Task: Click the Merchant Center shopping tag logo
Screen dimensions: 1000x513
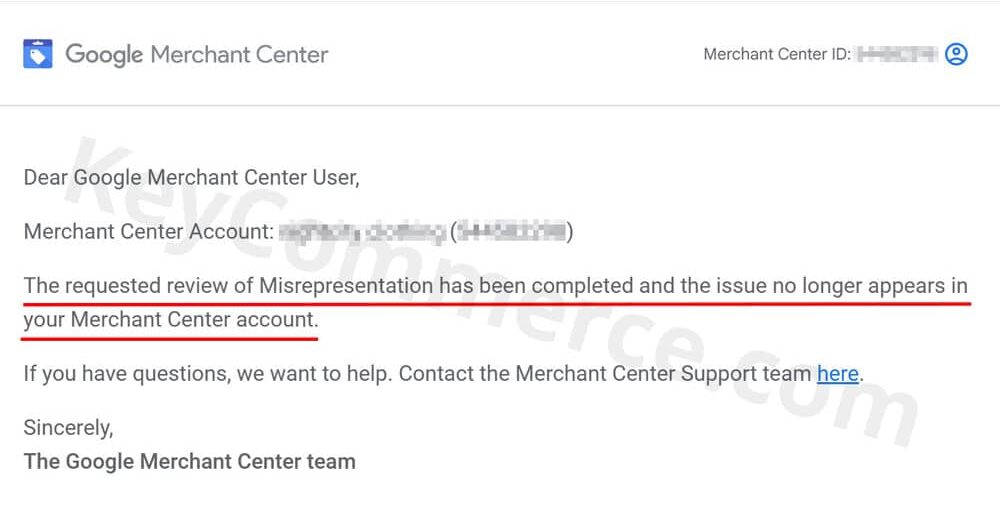Action: pyautogui.click(x=37, y=54)
